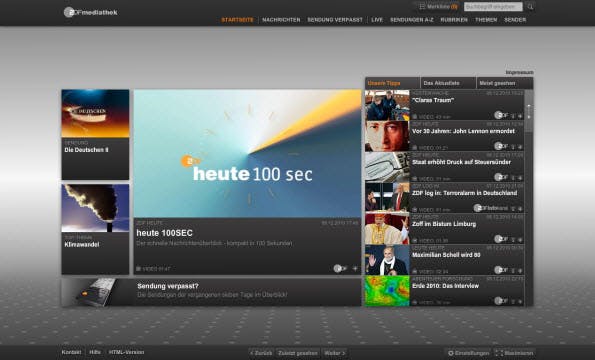Add ZDF log in video with plus icon

520,209
